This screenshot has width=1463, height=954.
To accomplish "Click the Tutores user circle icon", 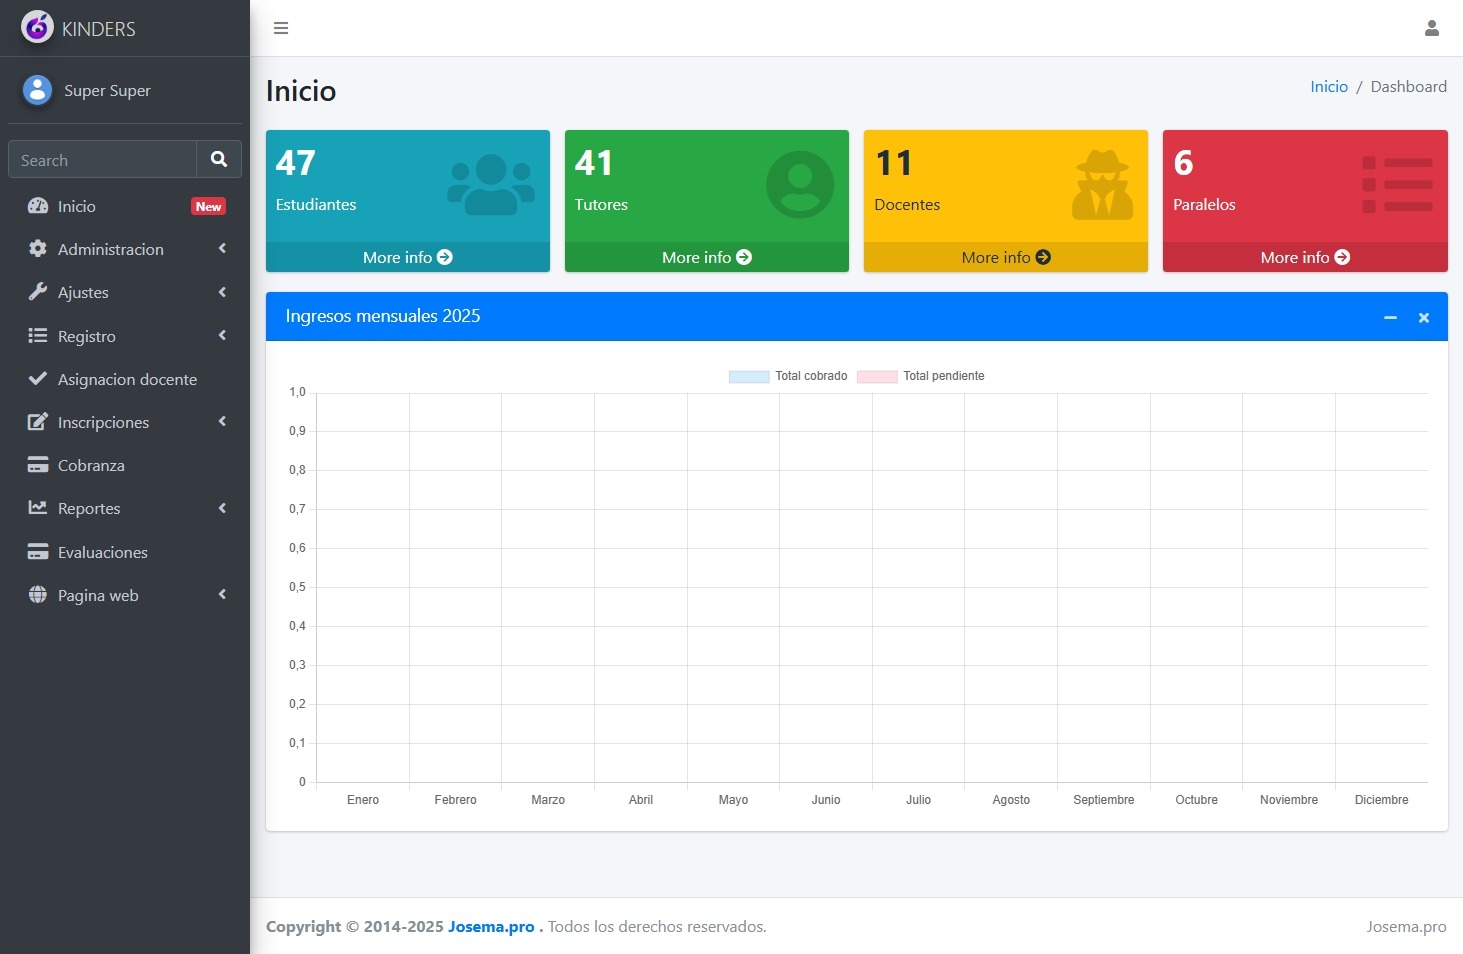I will (799, 185).
